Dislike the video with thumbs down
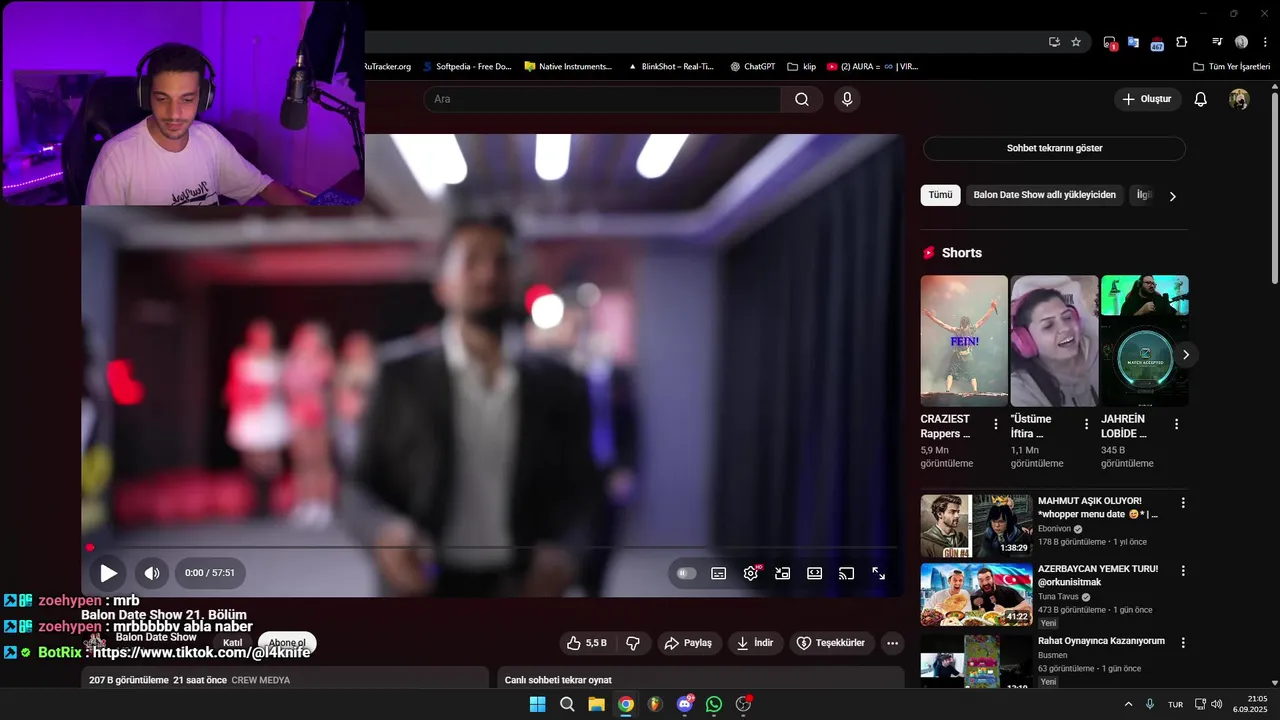This screenshot has height=720, width=1280. (633, 643)
